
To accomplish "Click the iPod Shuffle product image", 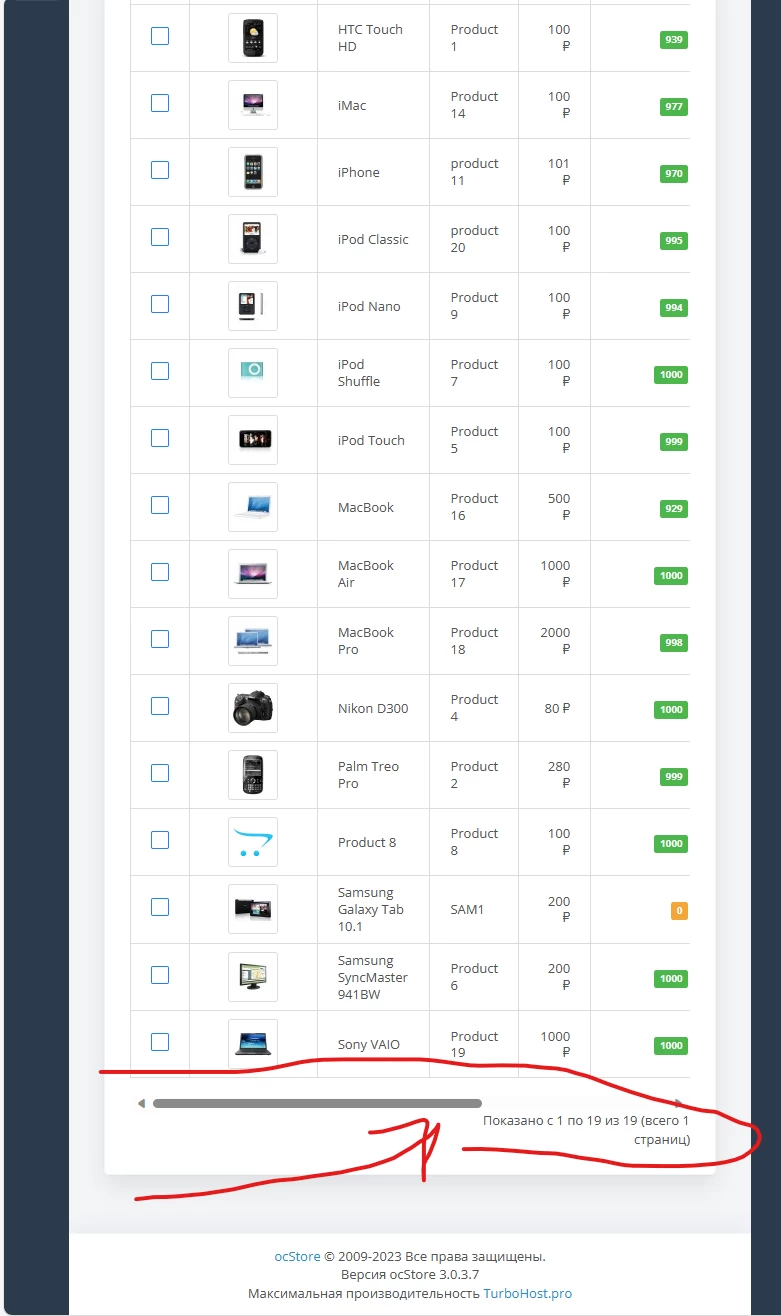I will click(x=253, y=373).
